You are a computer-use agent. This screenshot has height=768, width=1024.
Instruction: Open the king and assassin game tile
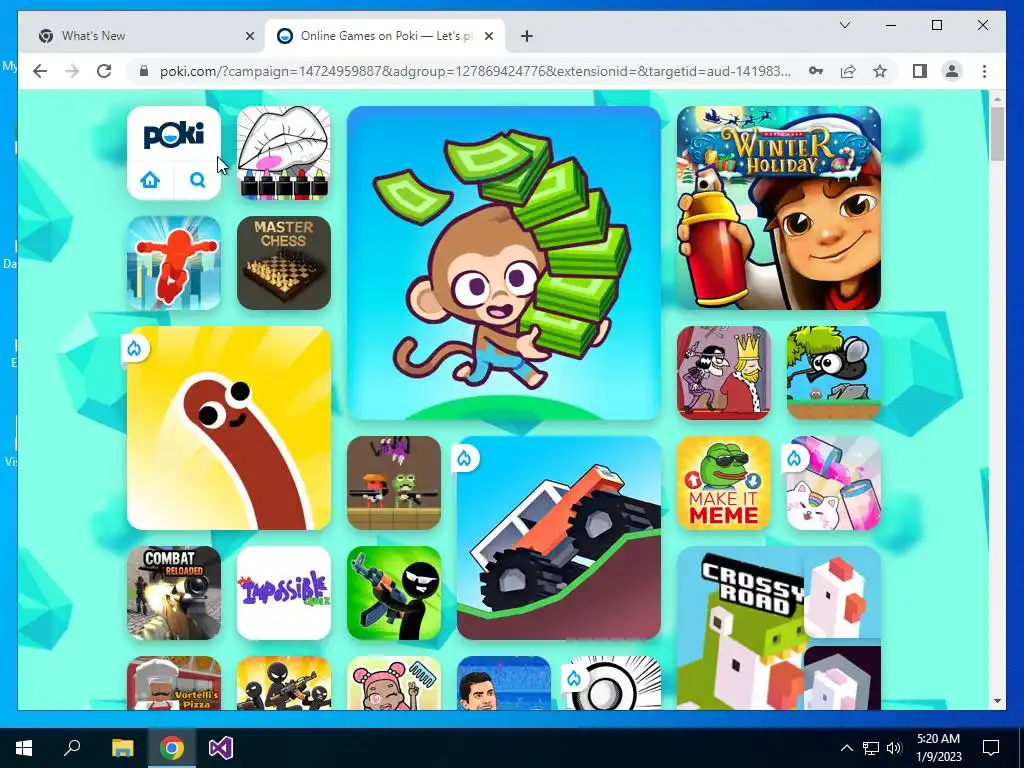click(x=724, y=373)
